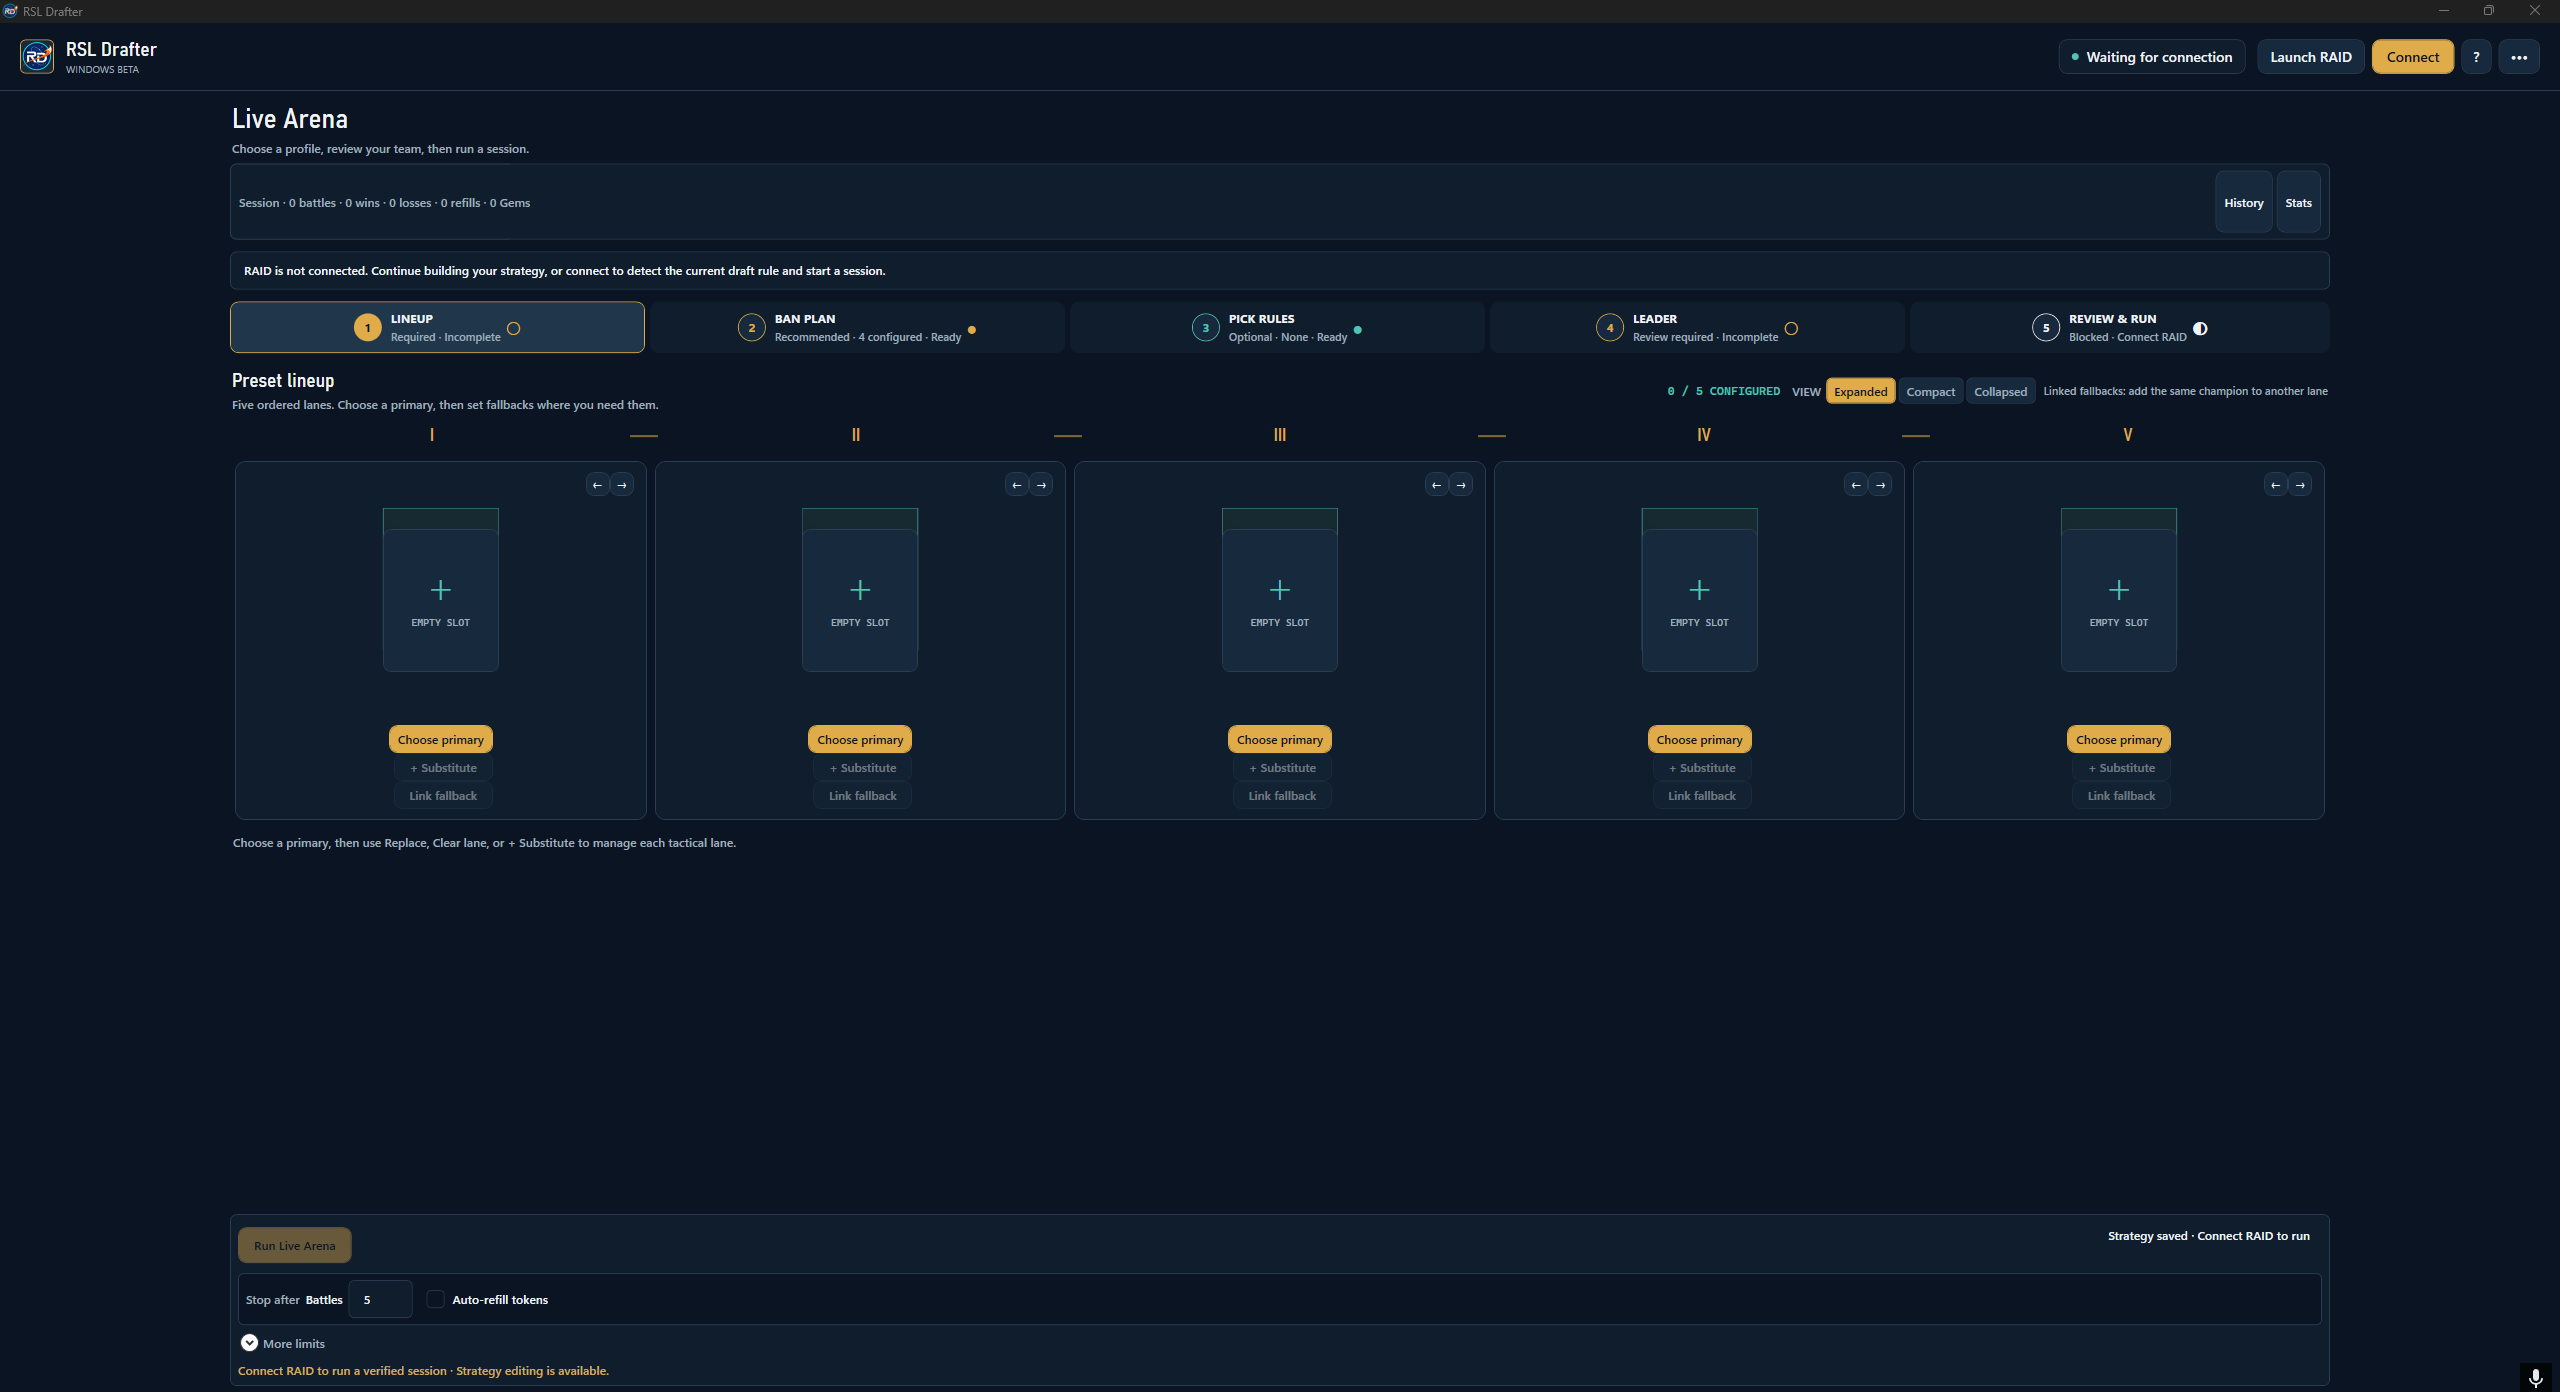
Task: Shift lane II right with arrow icon
Action: (x=1042, y=485)
